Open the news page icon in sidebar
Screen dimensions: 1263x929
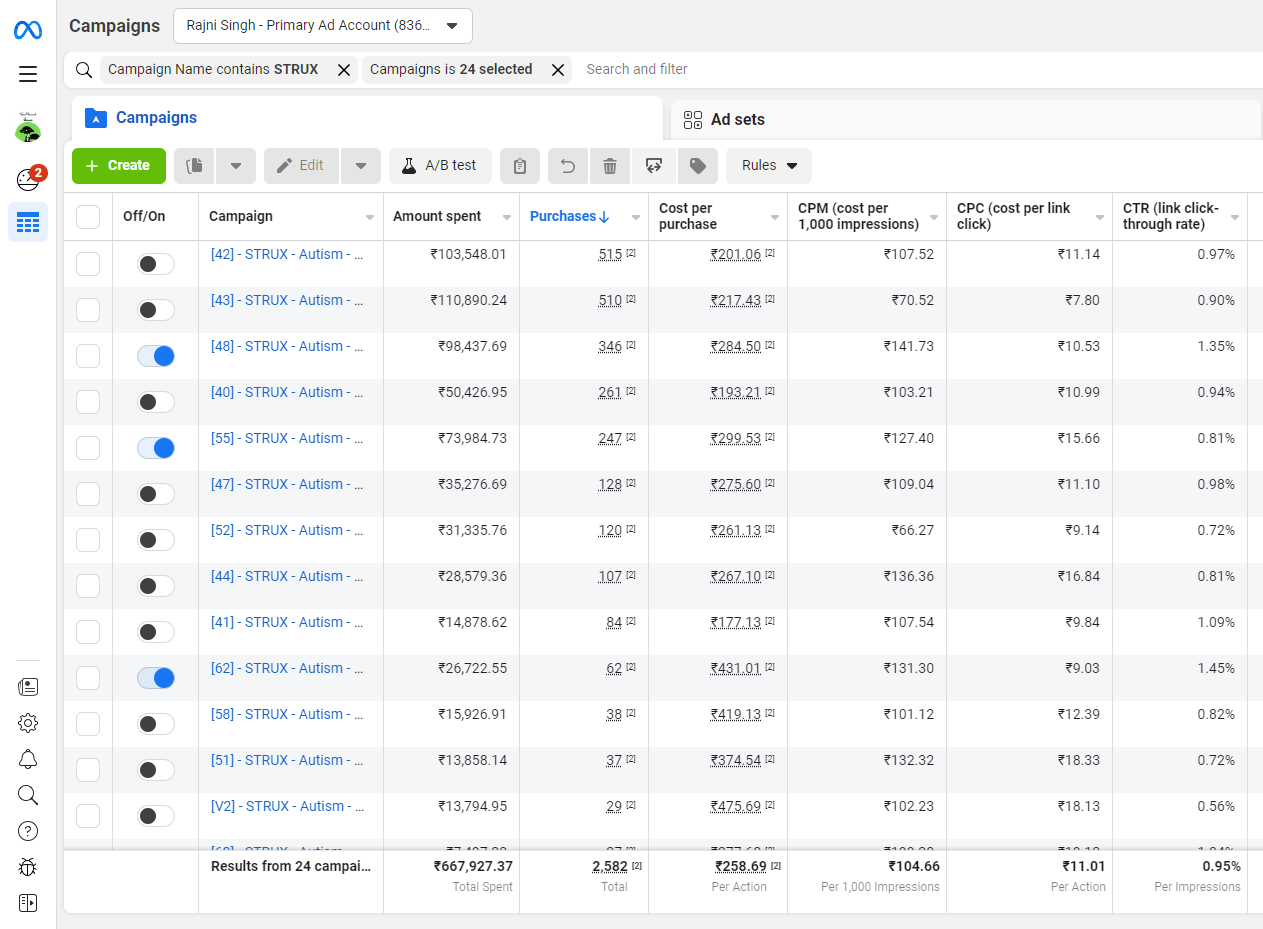[28, 686]
